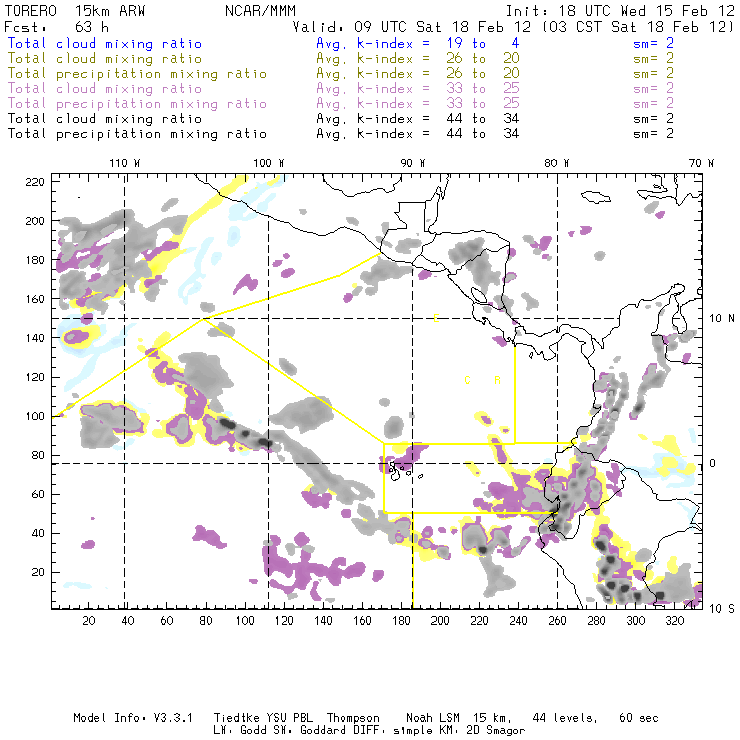Select purple 'Total precipitation mixing ratio' legend line
Viewport: 740px width, 740px height.
(x=137, y=104)
